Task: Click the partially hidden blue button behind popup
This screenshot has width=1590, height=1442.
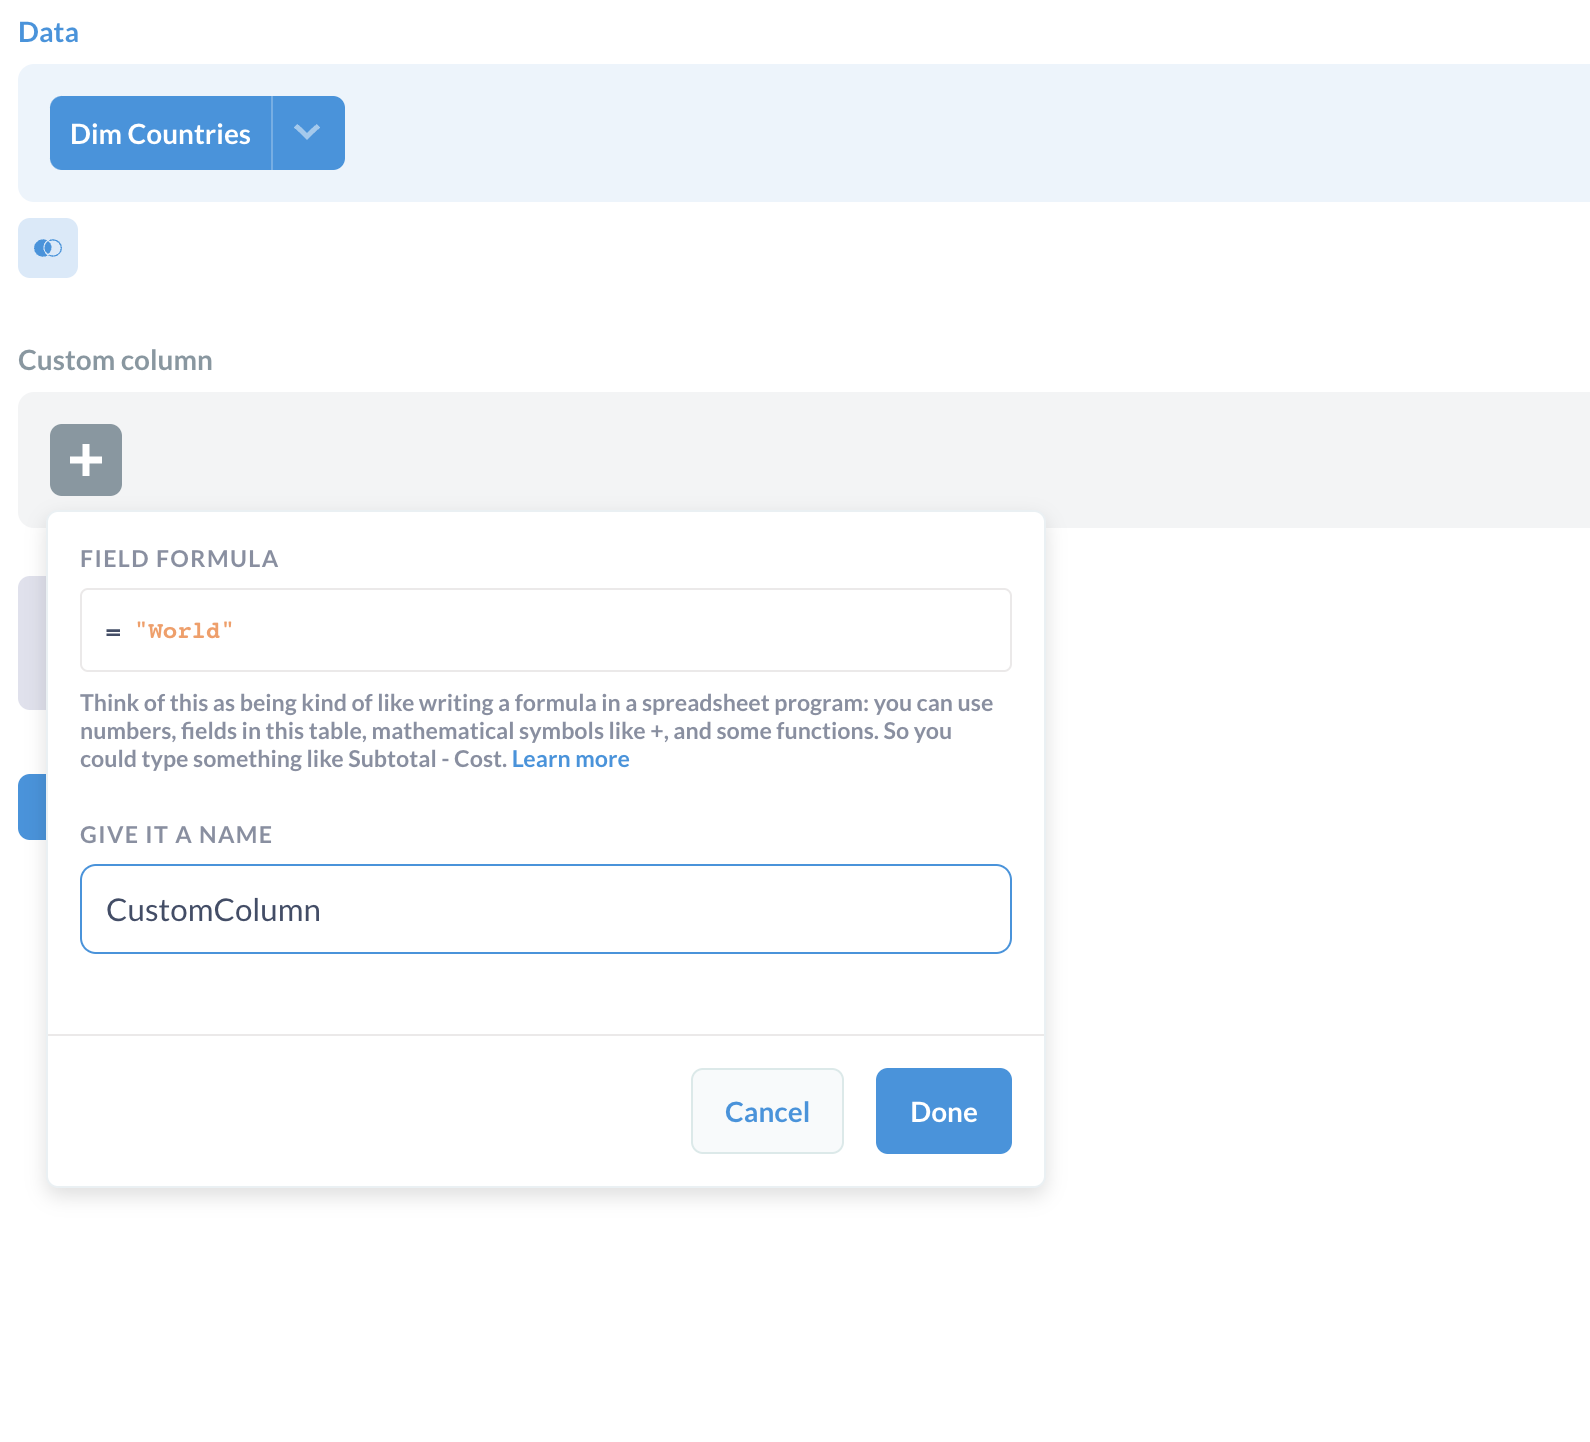Action: (x=32, y=807)
